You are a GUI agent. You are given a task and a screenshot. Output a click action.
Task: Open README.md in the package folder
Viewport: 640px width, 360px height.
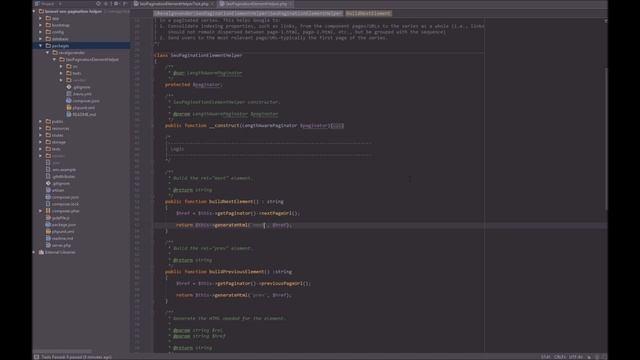pos(84,115)
